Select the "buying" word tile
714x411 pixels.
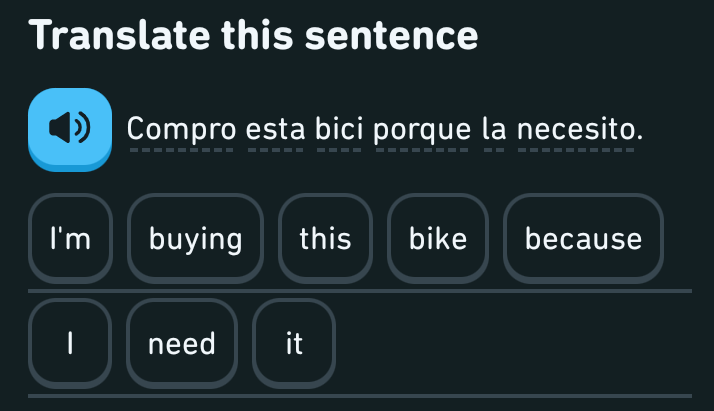pos(196,239)
